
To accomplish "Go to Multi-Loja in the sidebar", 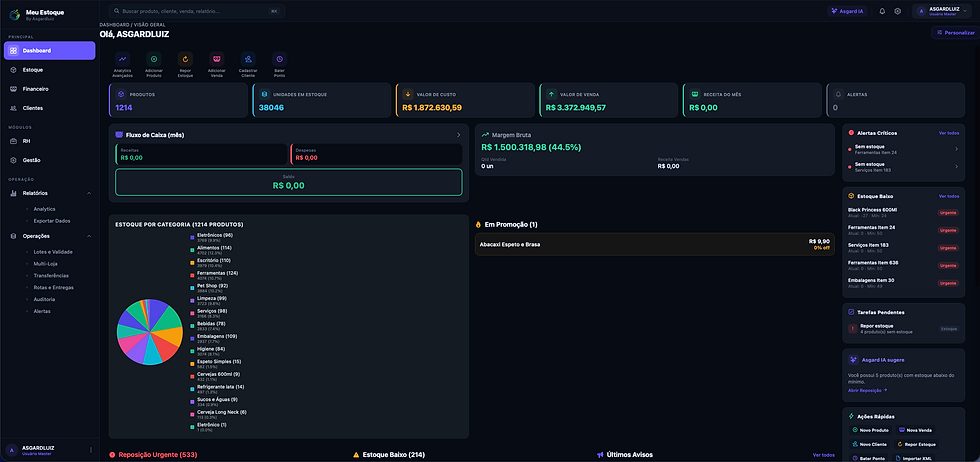I will click(x=46, y=264).
